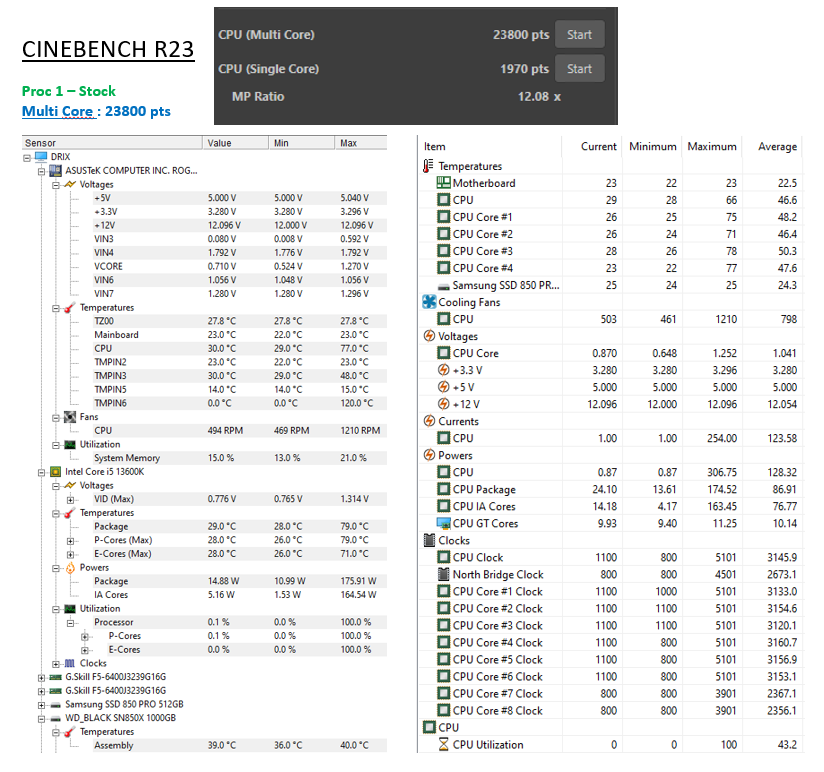Select the IA Cores power row
Viewport: 824px width, 772px height.
(x=240, y=595)
